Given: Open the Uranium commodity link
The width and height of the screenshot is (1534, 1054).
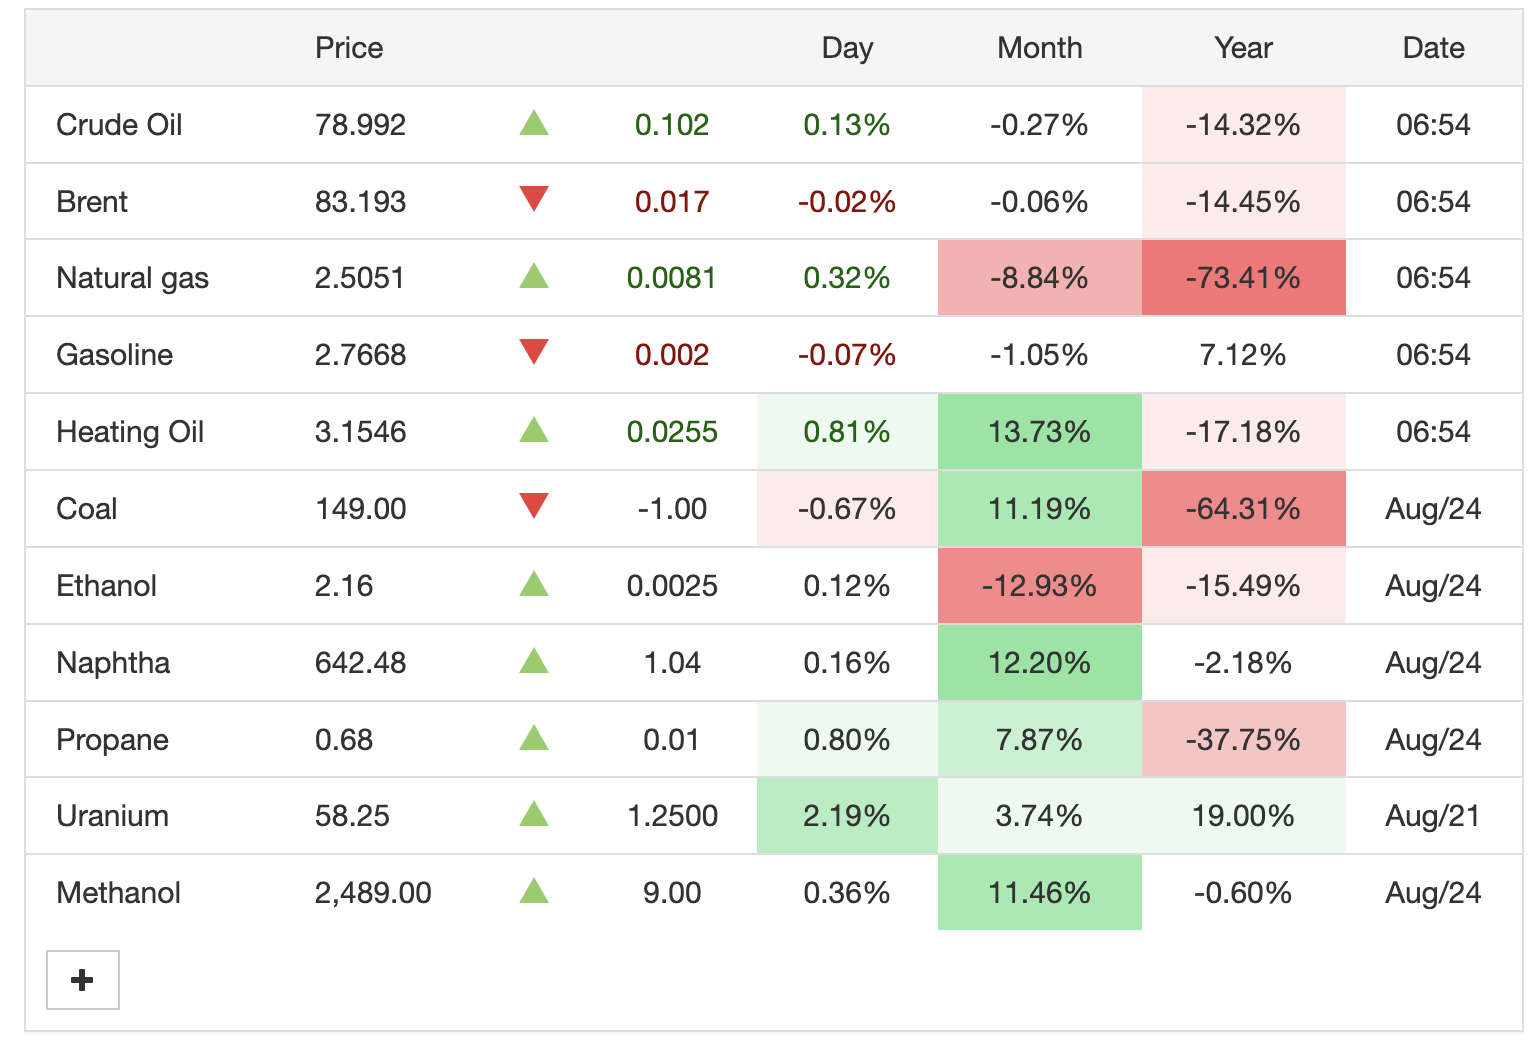Looking at the screenshot, I should (112, 816).
